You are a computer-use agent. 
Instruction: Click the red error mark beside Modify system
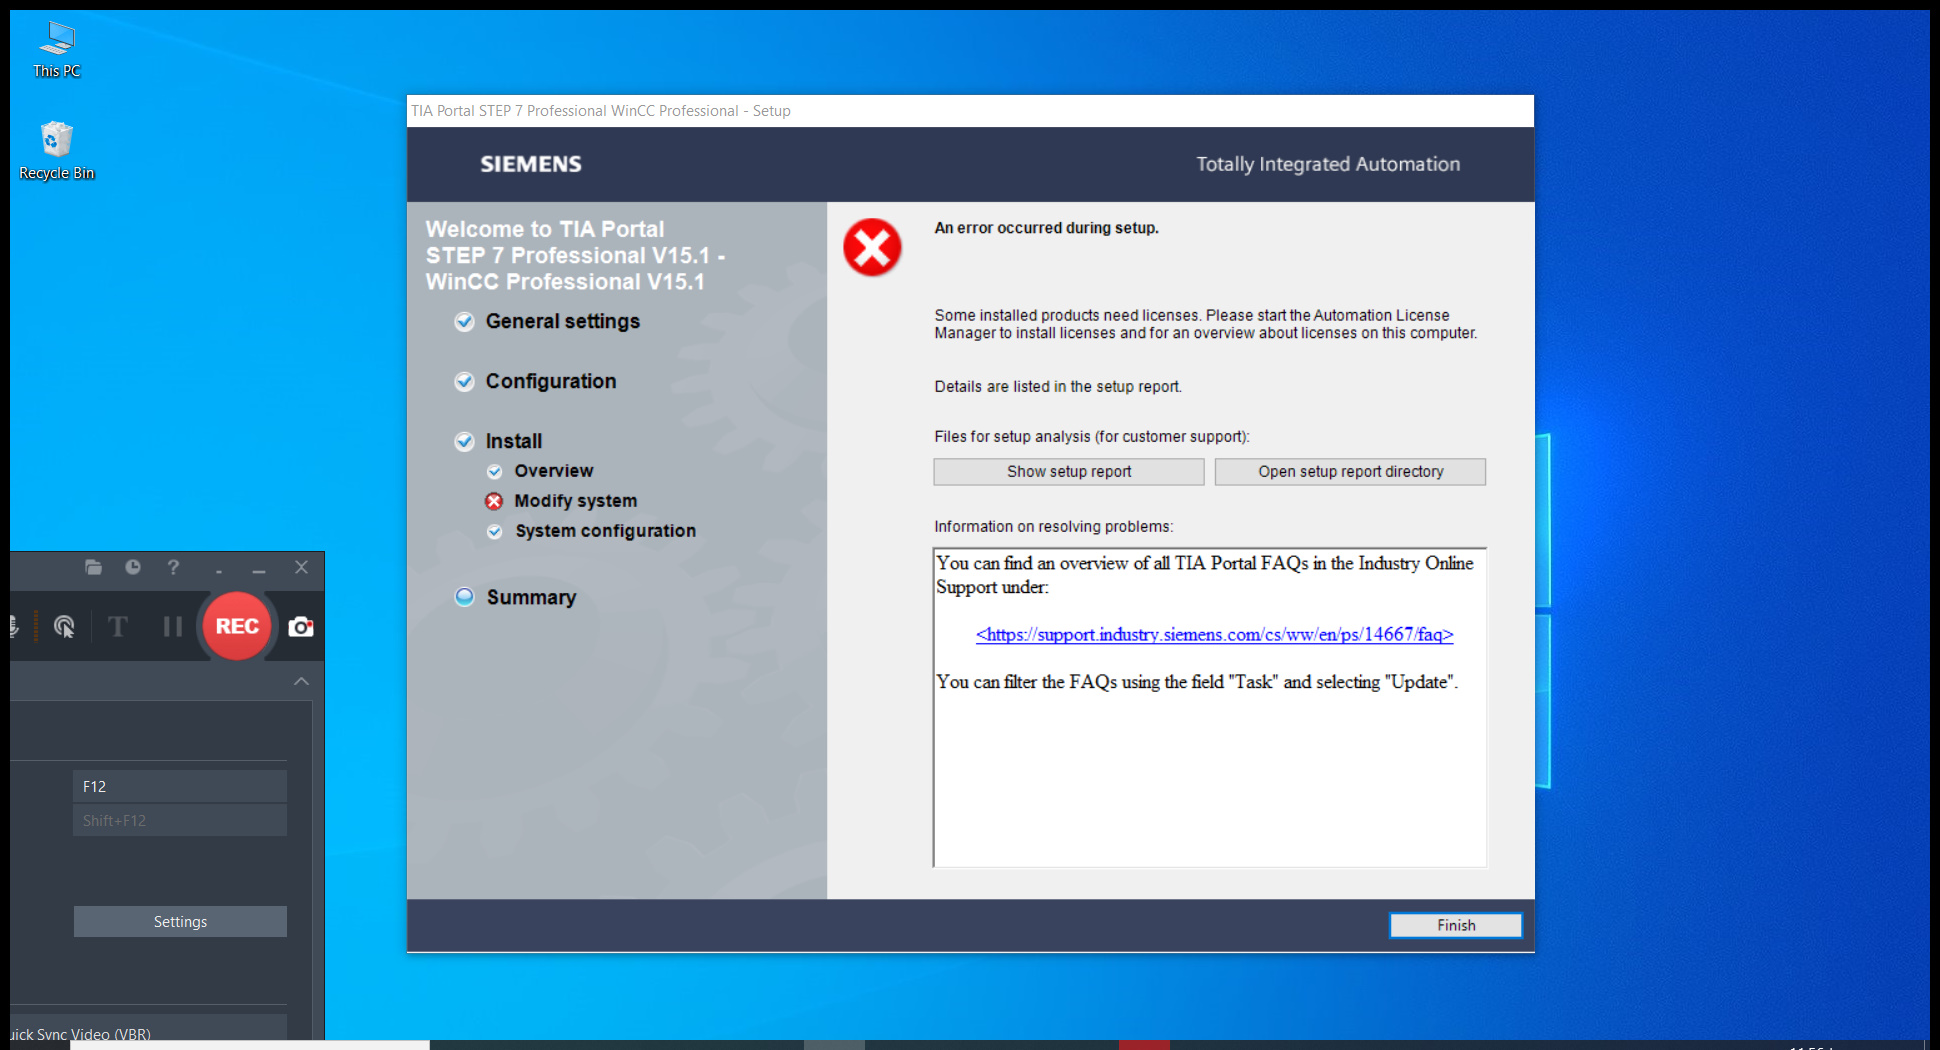coord(494,501)
